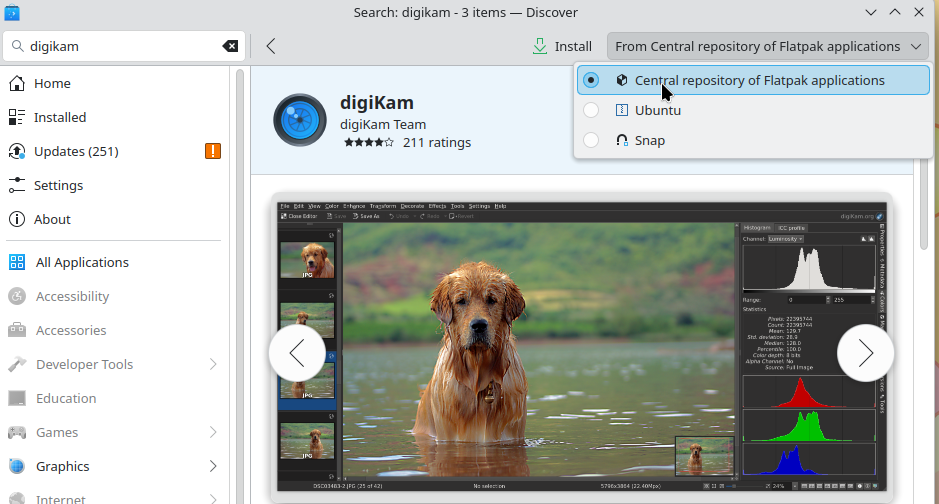
Task: Click the Graphics globe icon
Action: pyautogui.click(x=17, y=466)
